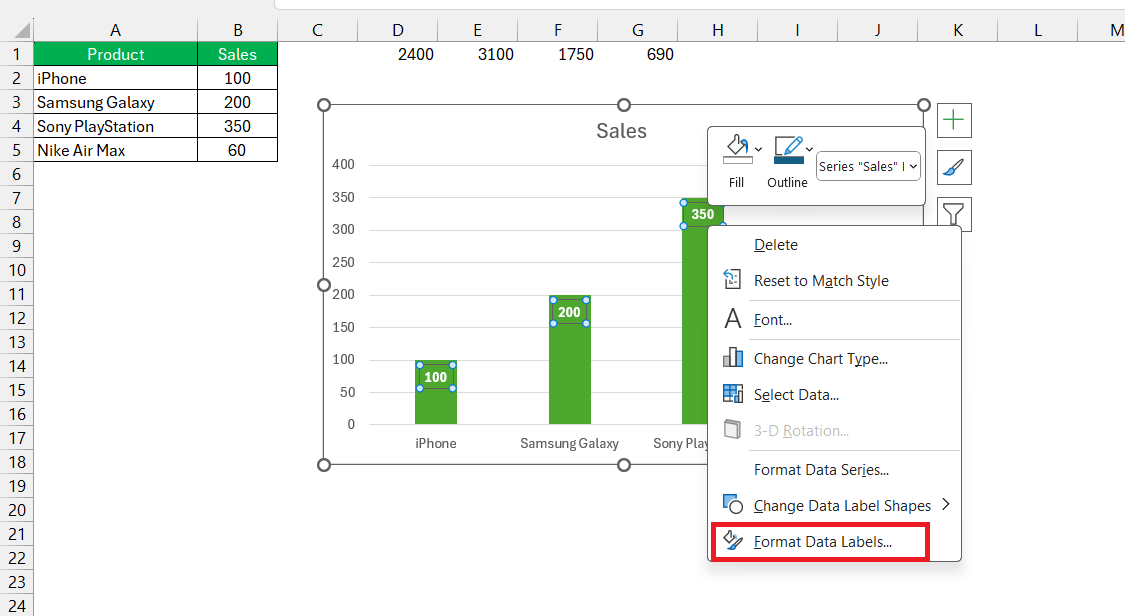Select the 350 data label
Image resolution: width=1125 pixels, height=616 pixels.
[x=702, y=214]
